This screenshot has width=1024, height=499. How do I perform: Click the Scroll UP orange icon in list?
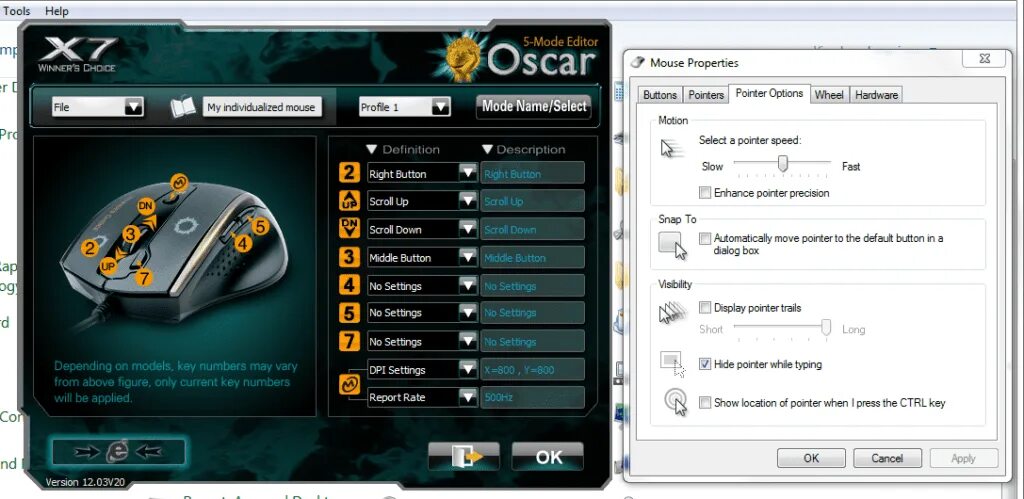349,201
